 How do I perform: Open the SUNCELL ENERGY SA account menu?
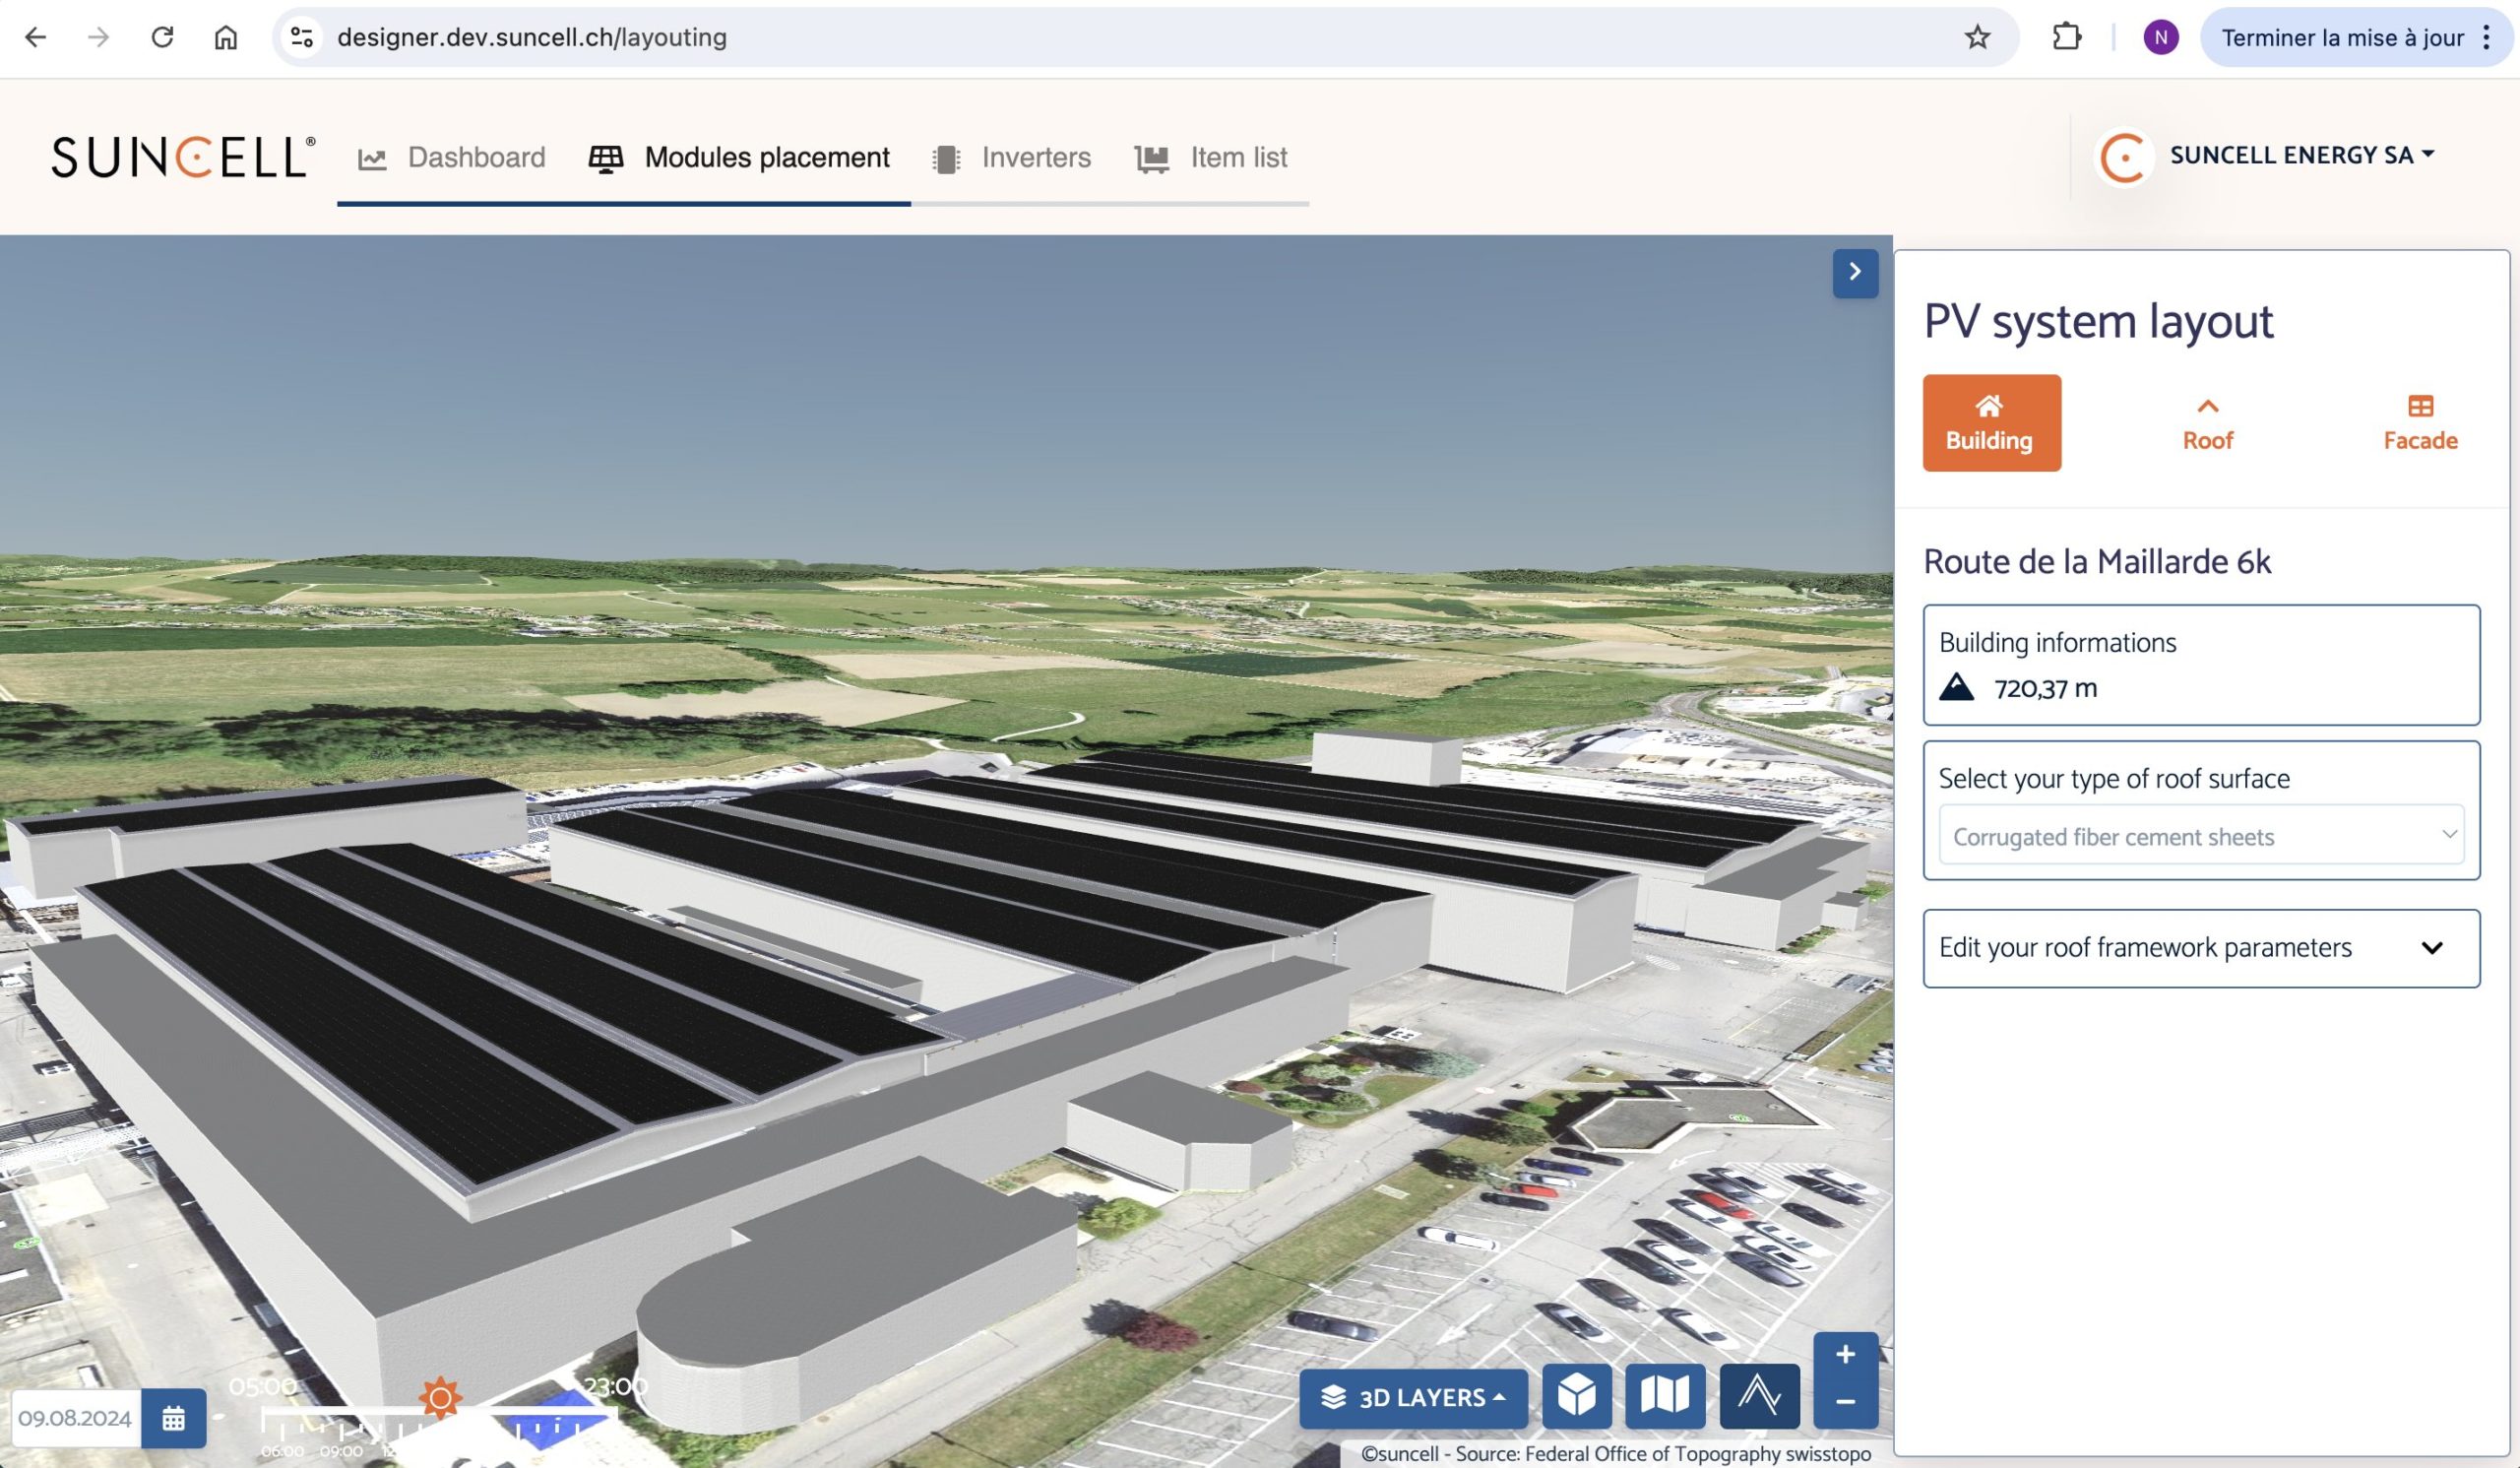pos(2300,155)
